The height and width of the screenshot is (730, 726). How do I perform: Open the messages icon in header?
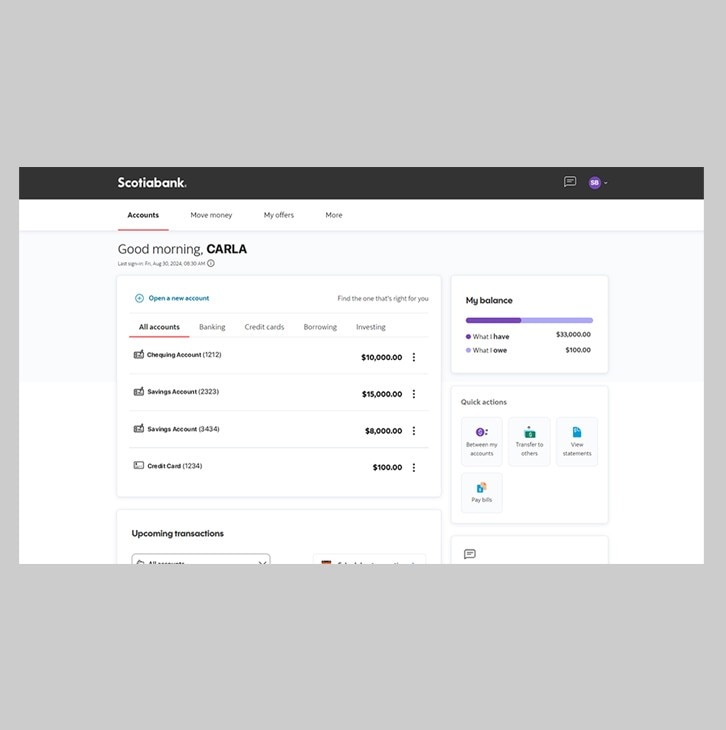570,182
